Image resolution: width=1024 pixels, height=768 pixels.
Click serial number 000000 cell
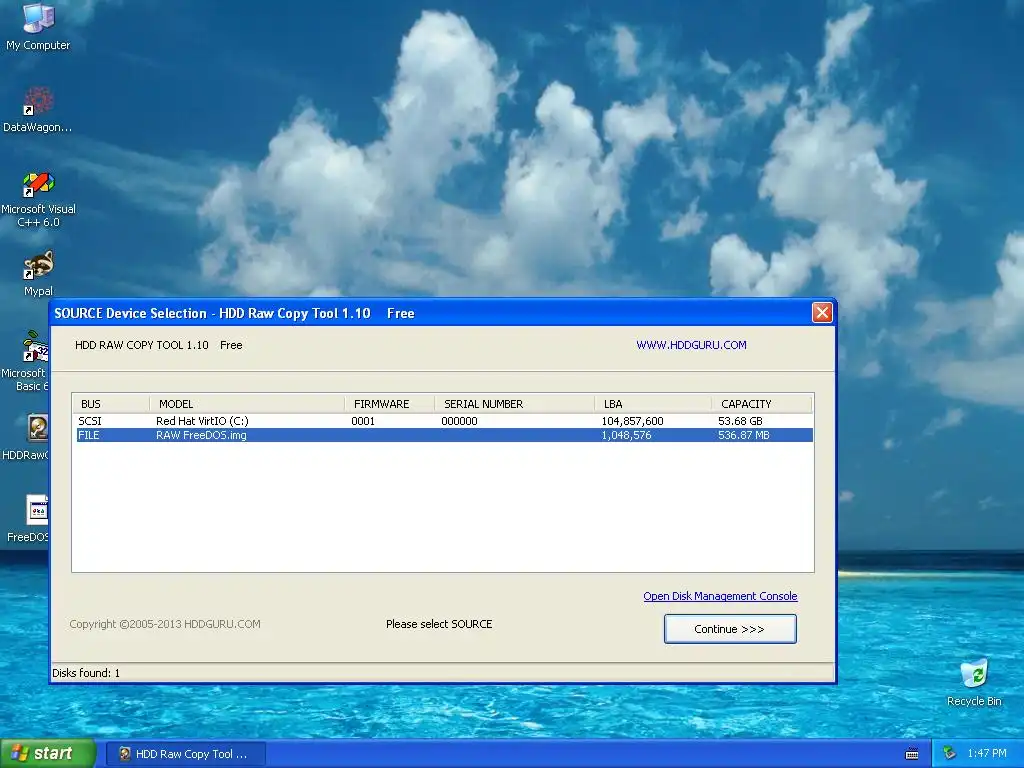[x=459, y=421]
